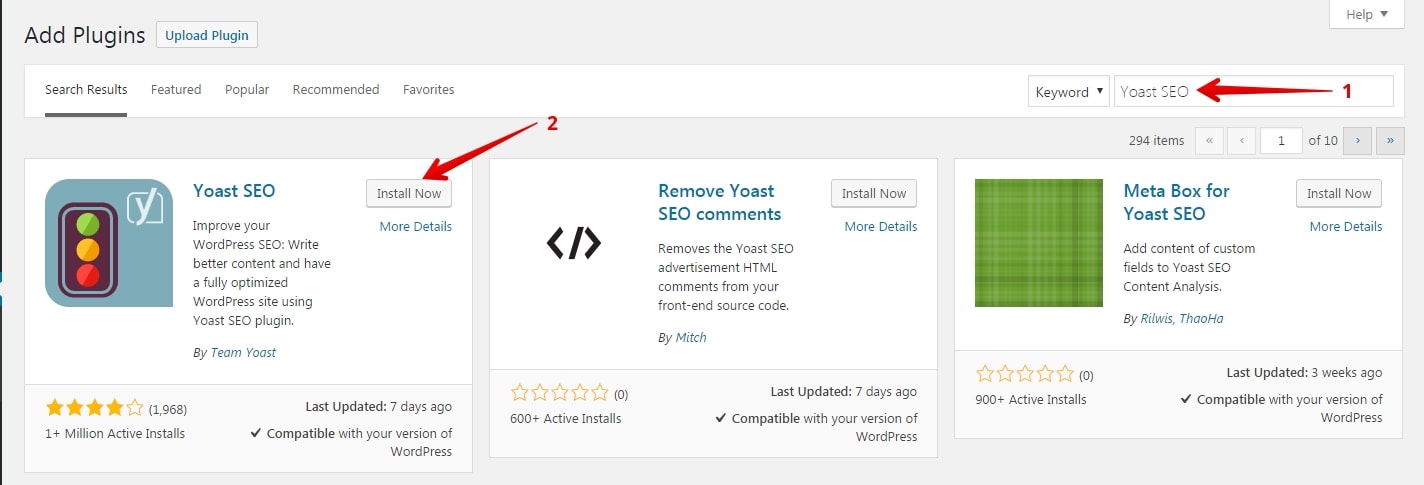Open the Keyword search type dropdown
The width and height of the screenshot is (1424, 485).
coord(1068,91)
